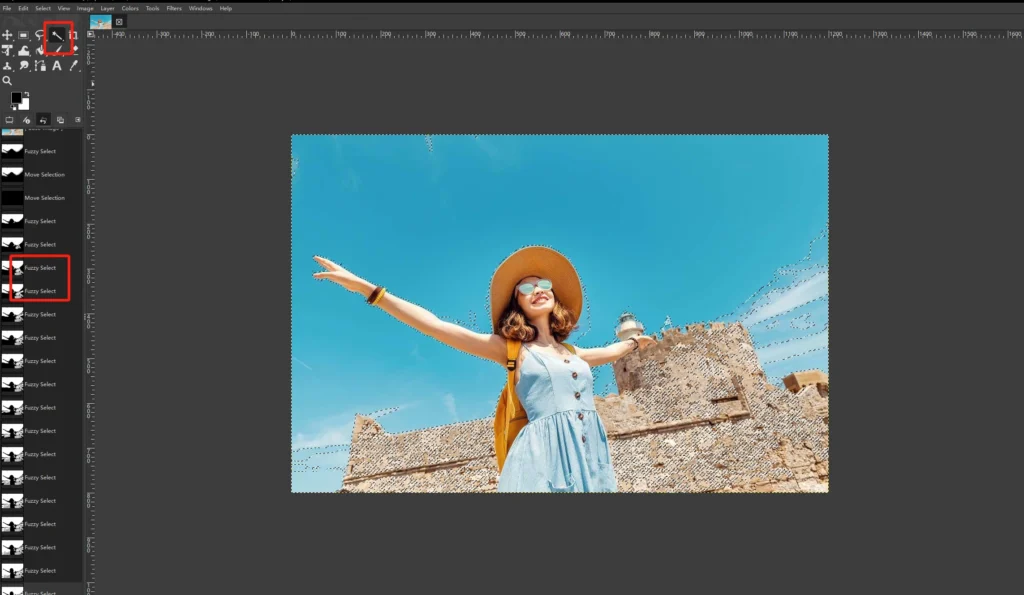
Task: Select the Text tool
Action: pyautogui.click(x=57, y=65)
